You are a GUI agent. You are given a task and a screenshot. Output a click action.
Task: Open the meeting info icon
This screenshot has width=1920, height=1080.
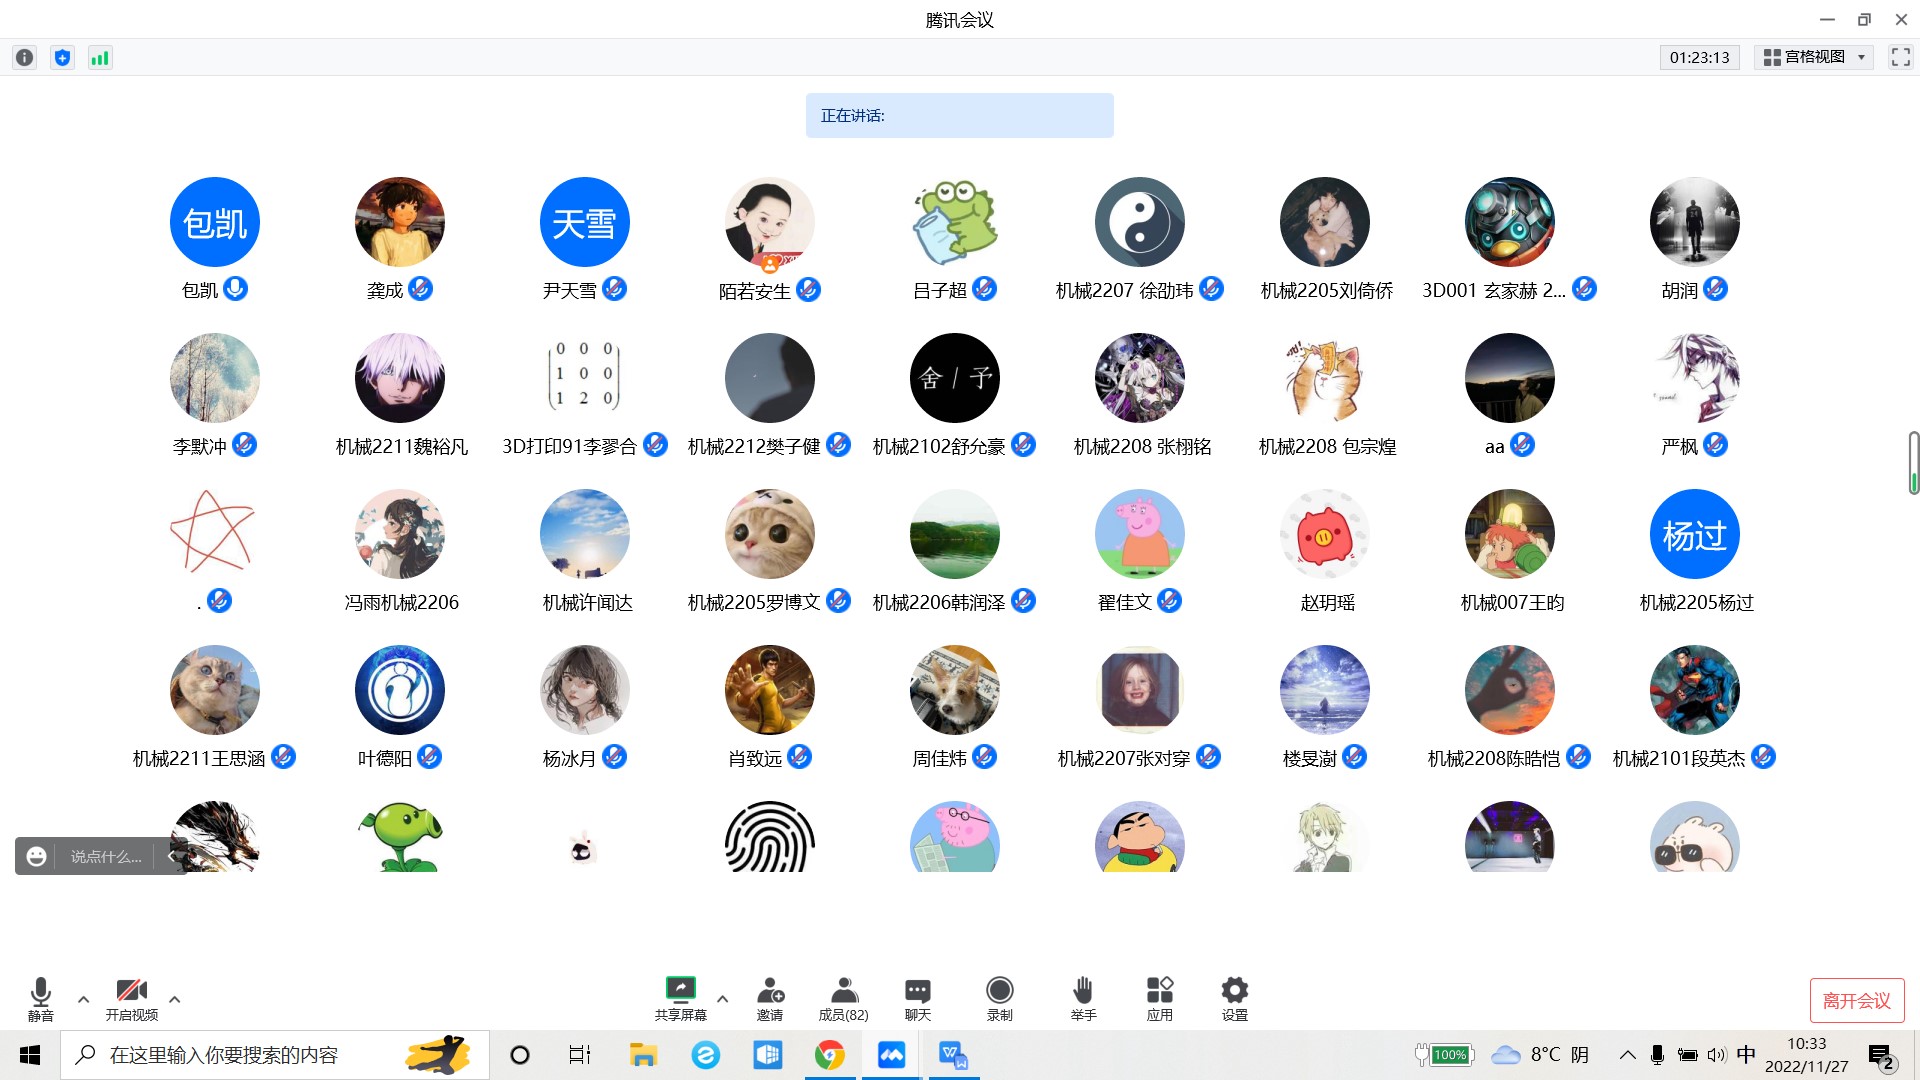pos(24,57)
